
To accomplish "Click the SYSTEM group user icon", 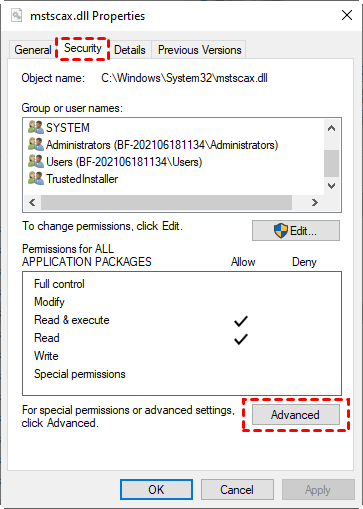I will (x=36, y=127).
